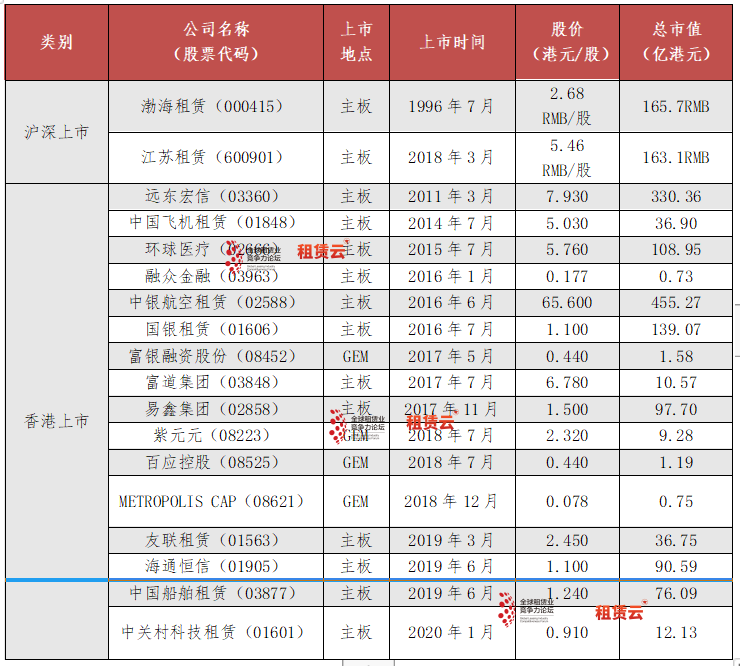Select the 类别 header cell
Screen dimensions: 740x666
57,42
